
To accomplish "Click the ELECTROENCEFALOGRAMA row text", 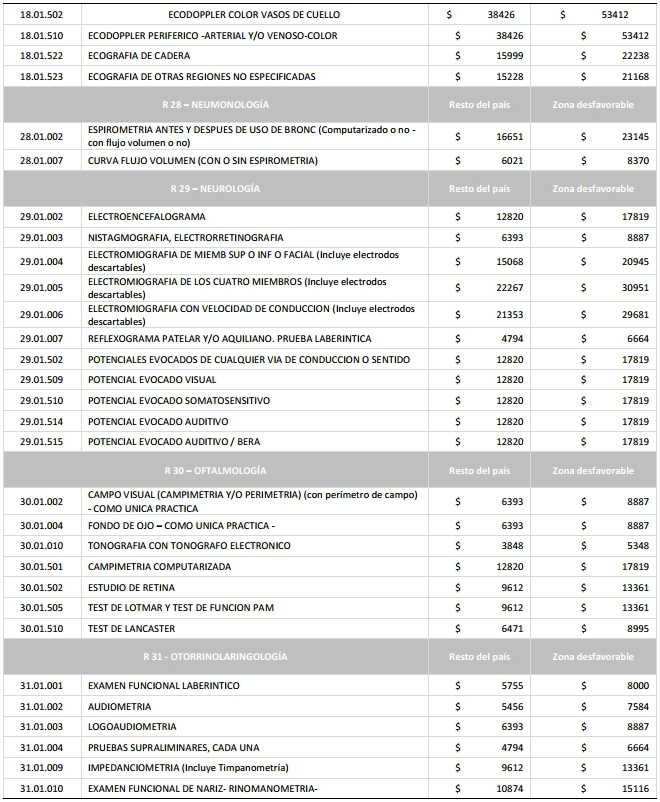I will click(146, 216).
